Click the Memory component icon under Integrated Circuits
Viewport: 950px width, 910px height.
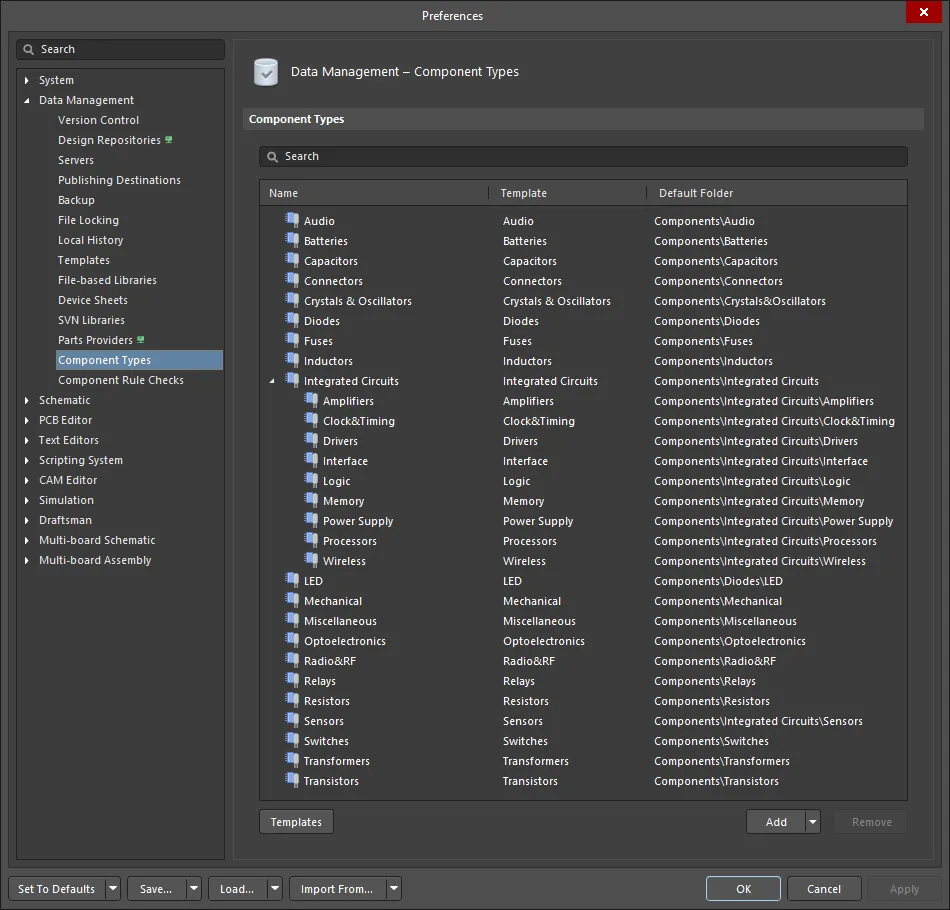pos(313,500)
